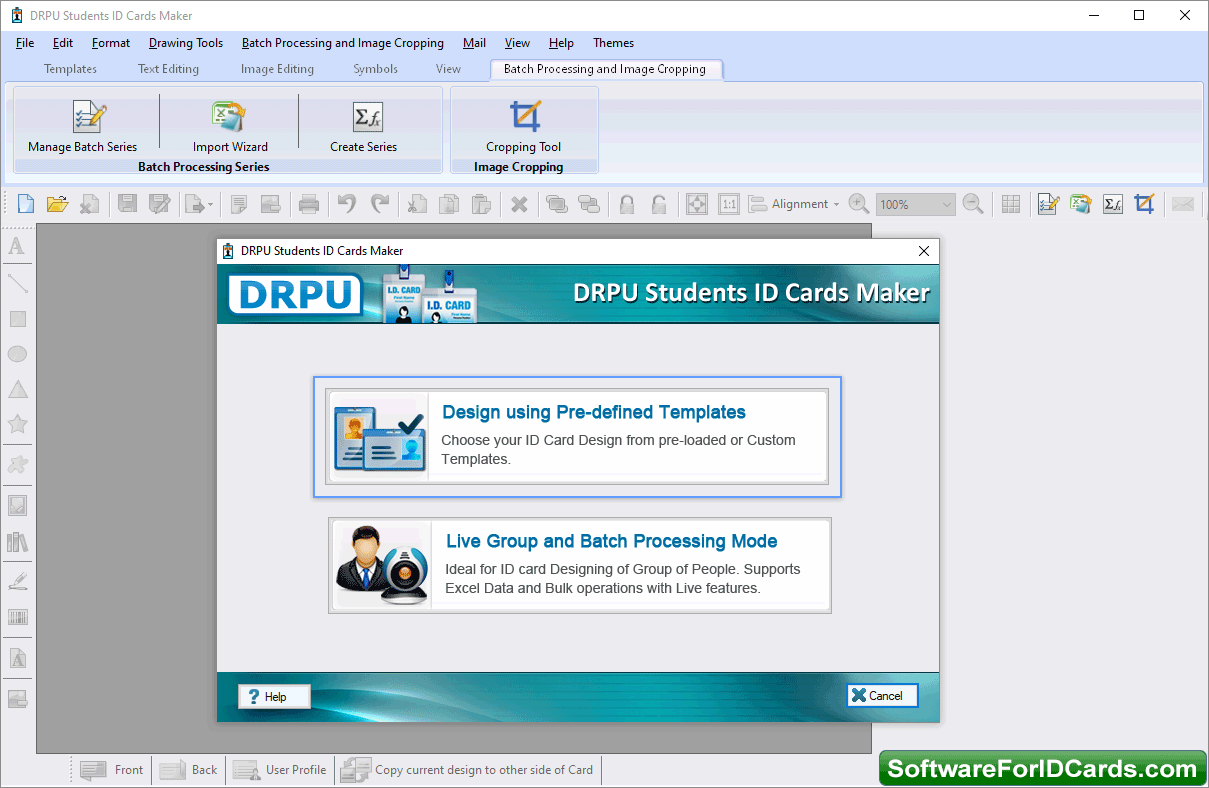Open Manage Batch Series in ribbon
1209x788 pixels.
click(x=83, y=127)
